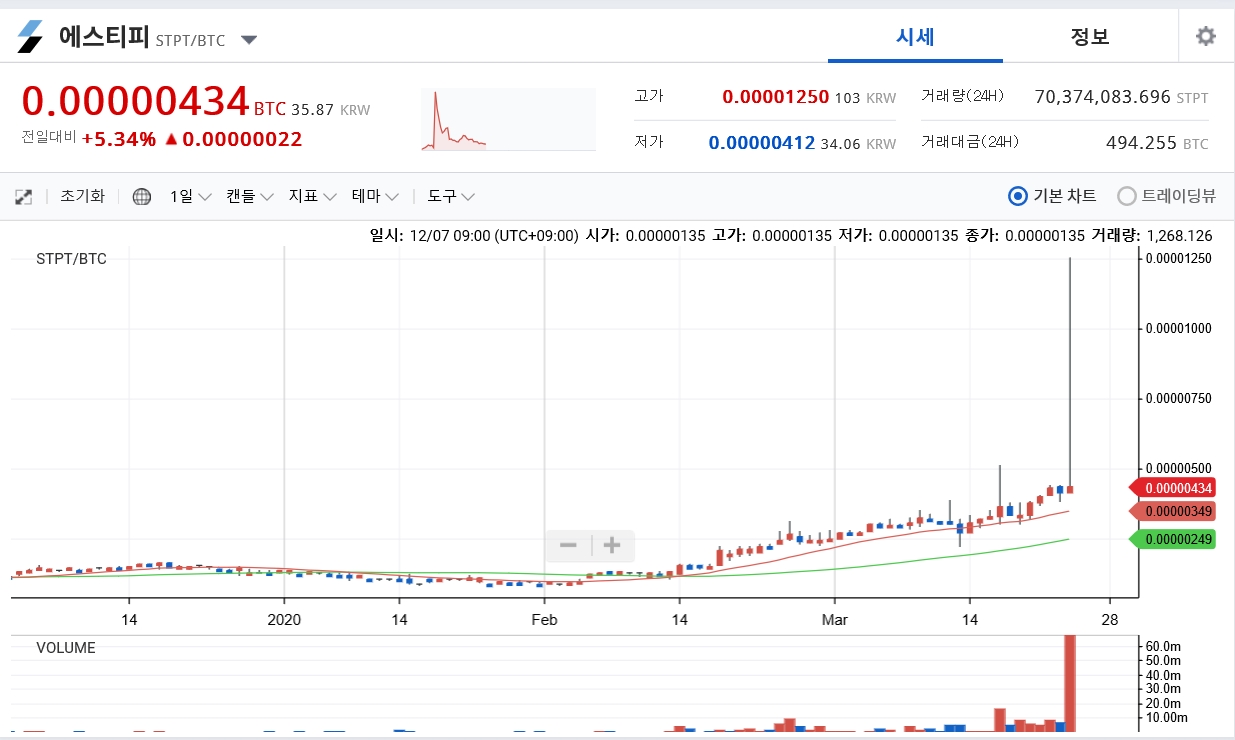The height and width of the screenshot is (740, 1235).
Task: Click the 2020 date axis label
Action: 285,620
